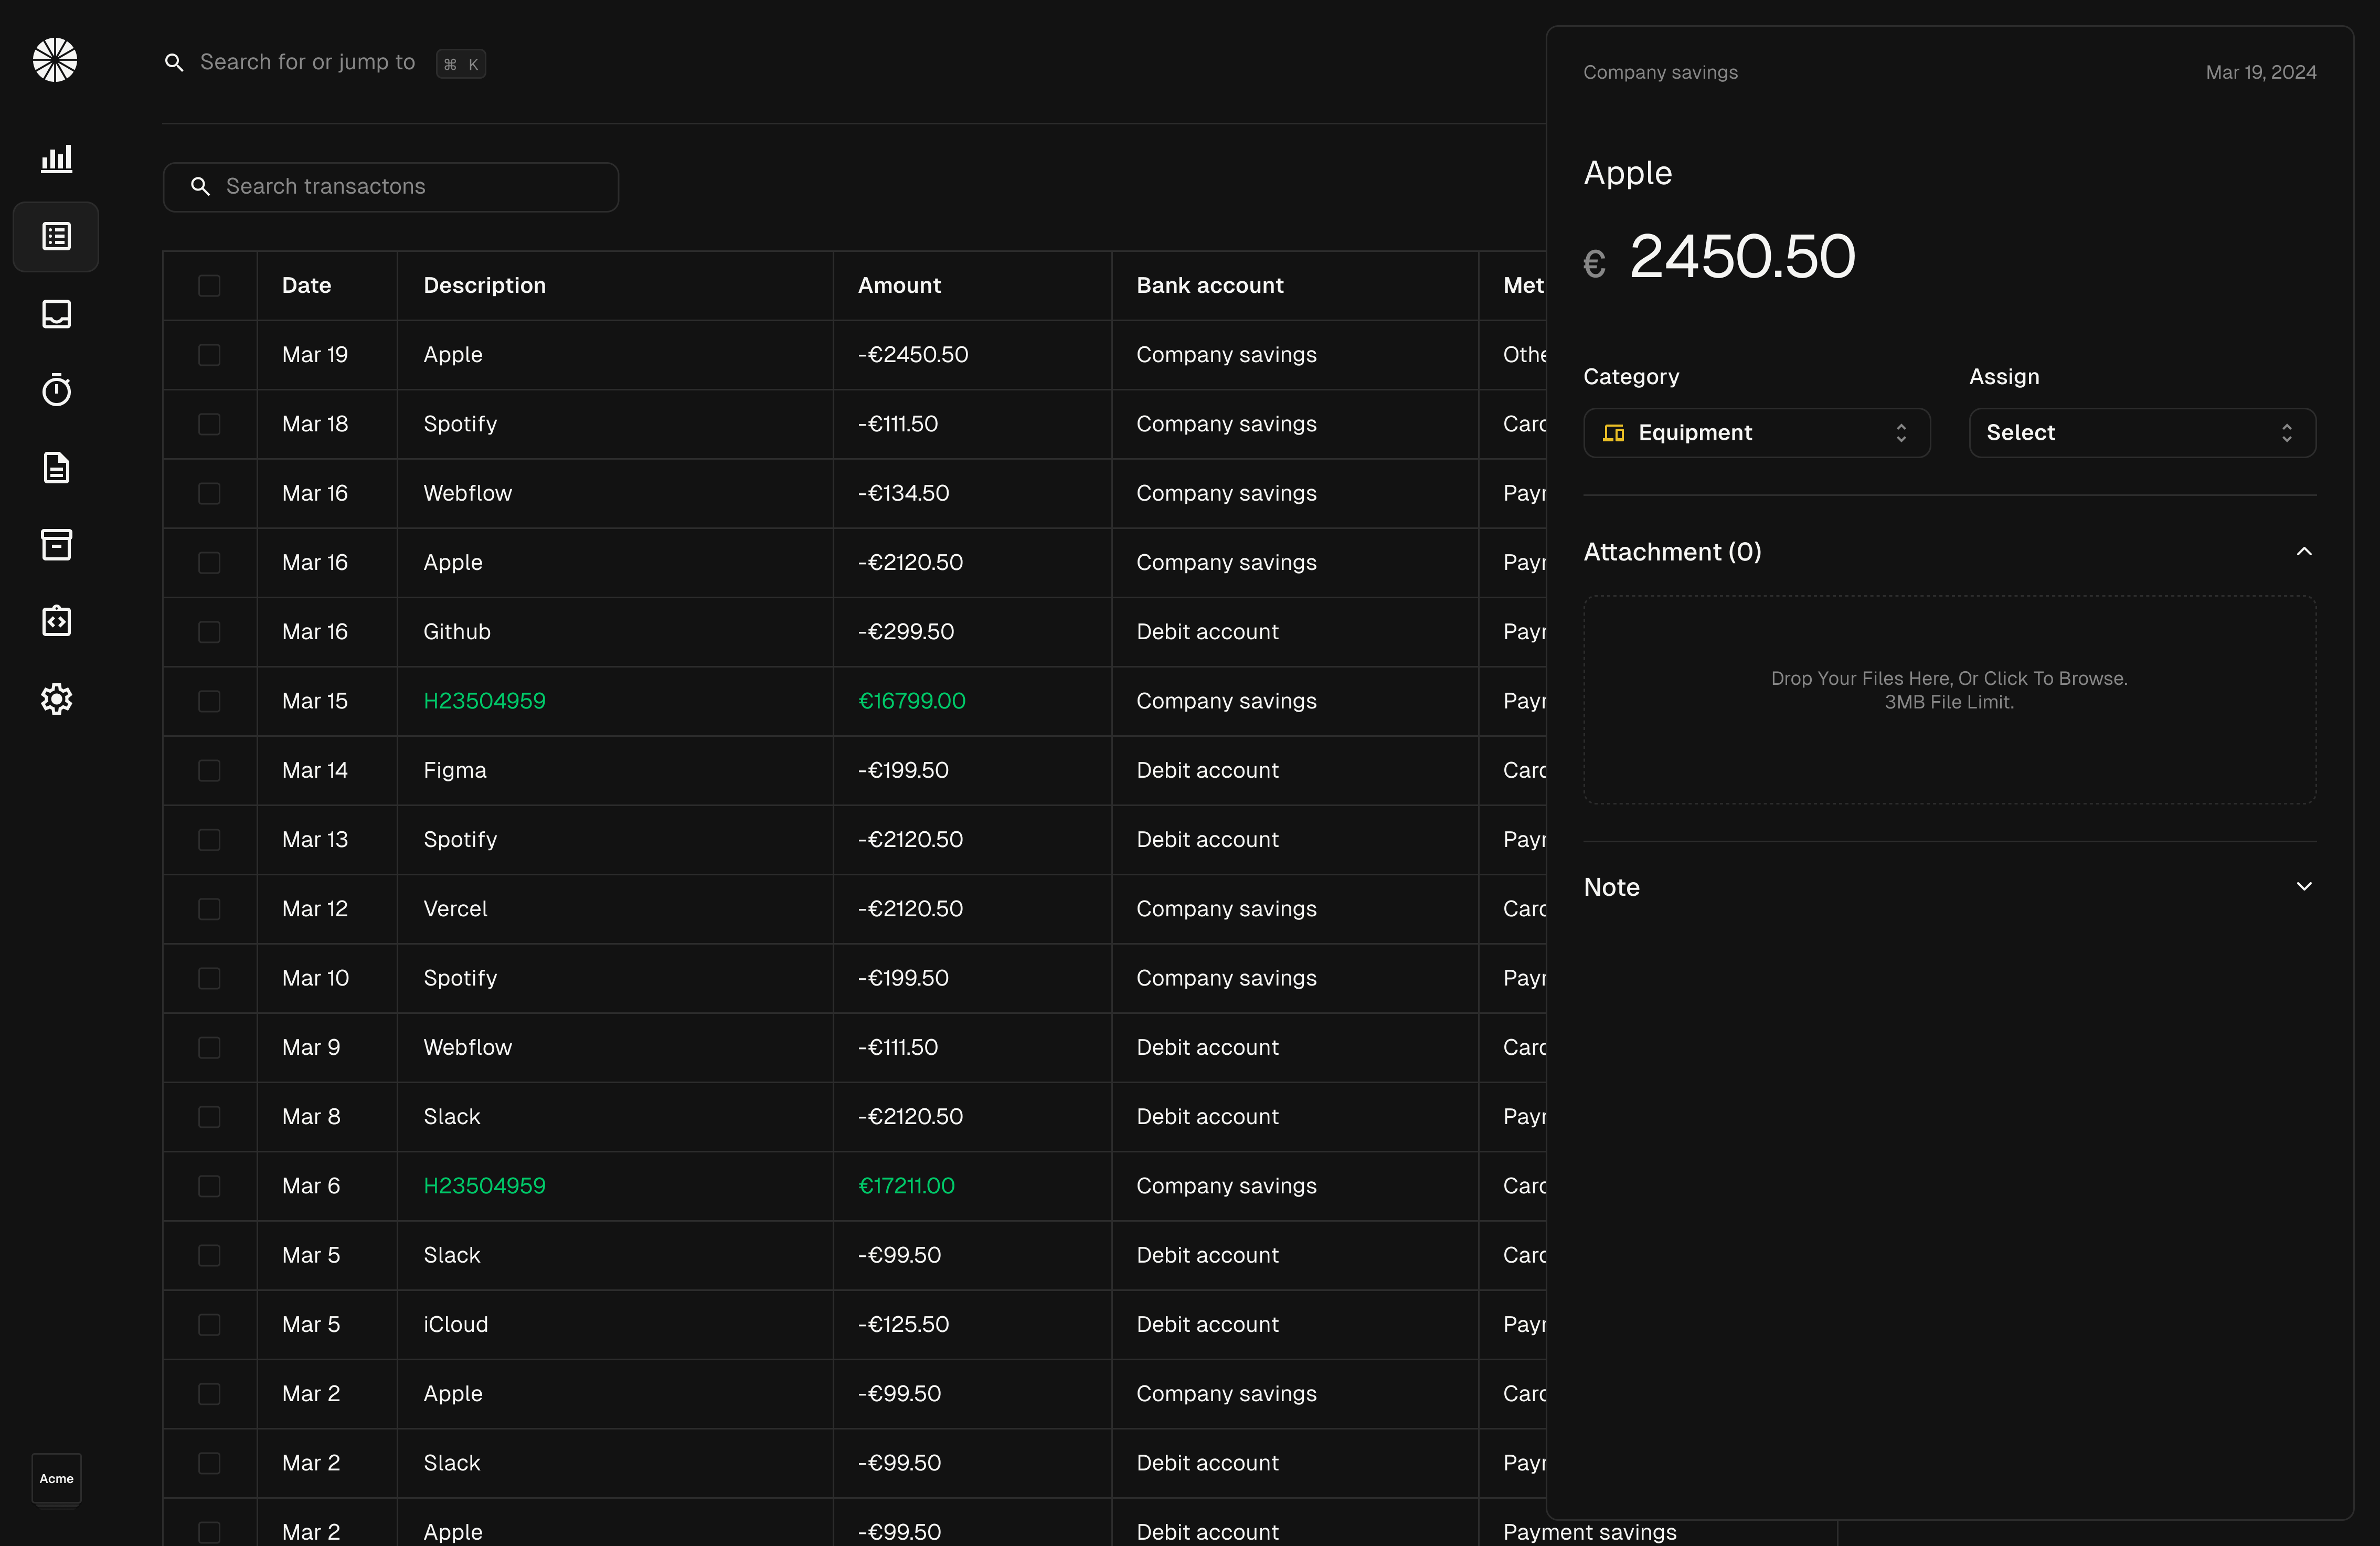Viewport: 2380px width, 1546px height.
Task: Expand the Note section
Action: coord(1949,887)
